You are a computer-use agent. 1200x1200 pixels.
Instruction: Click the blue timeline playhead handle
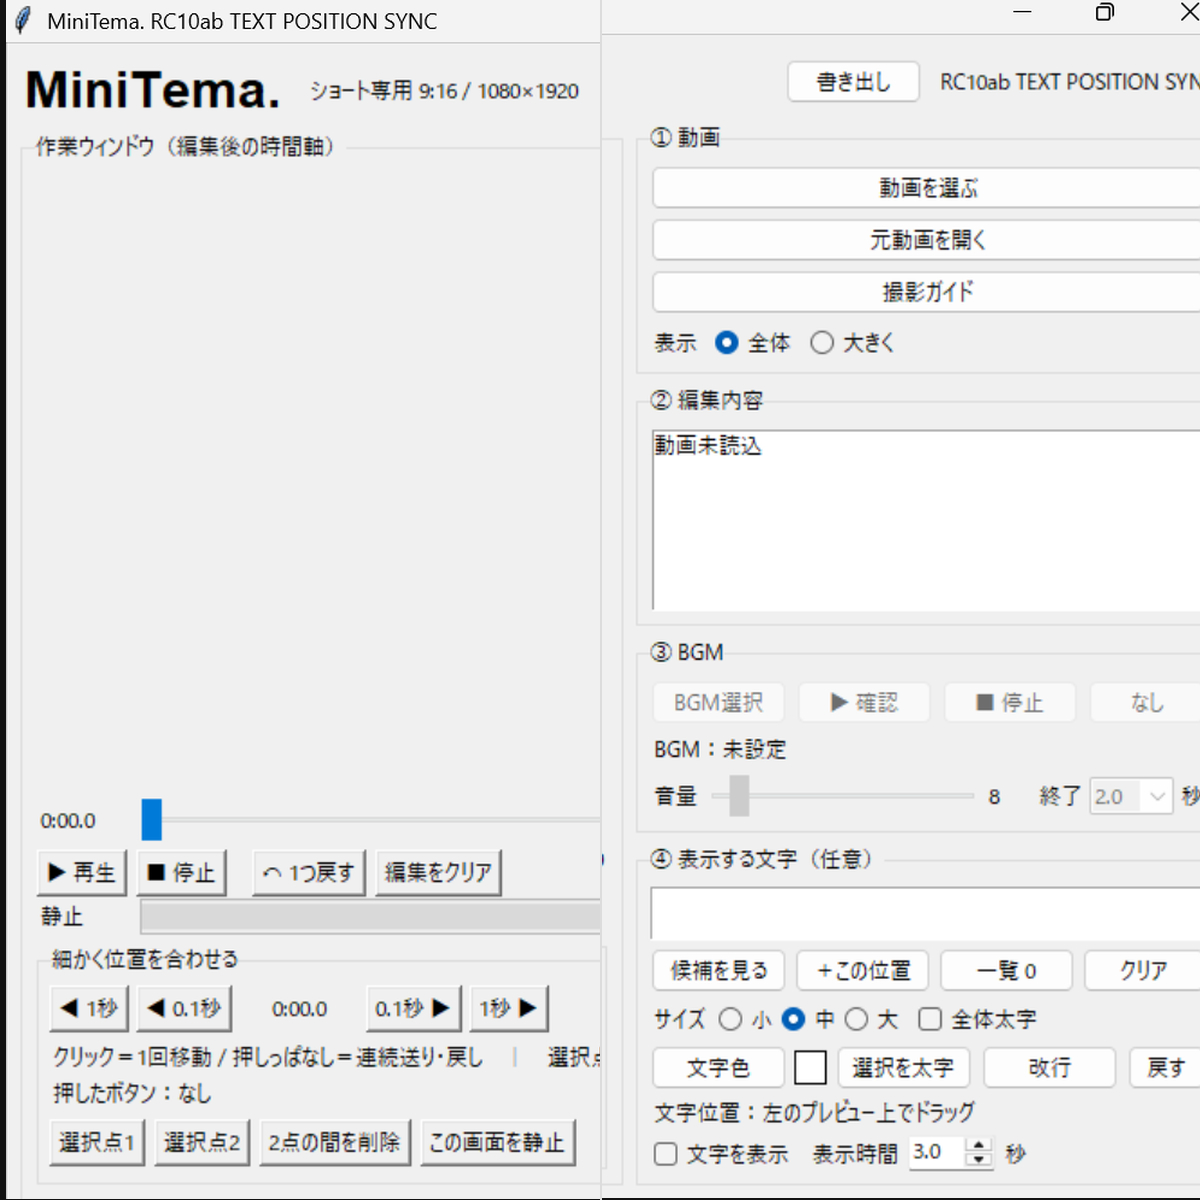[151, 819]
